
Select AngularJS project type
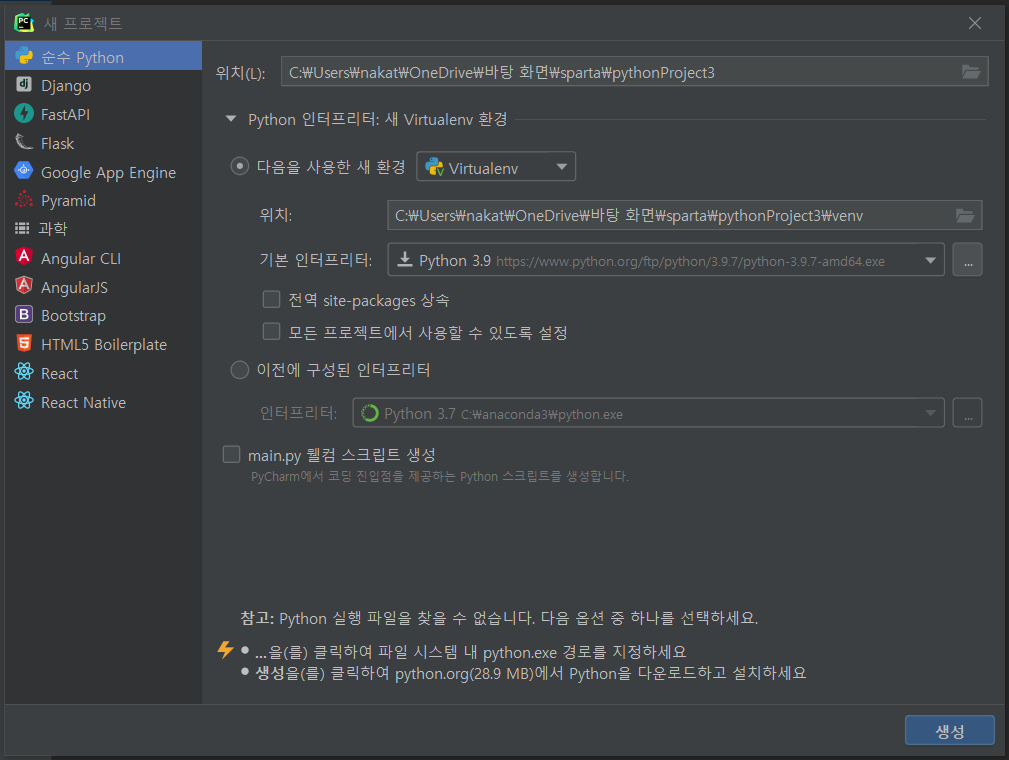[104, 287]
